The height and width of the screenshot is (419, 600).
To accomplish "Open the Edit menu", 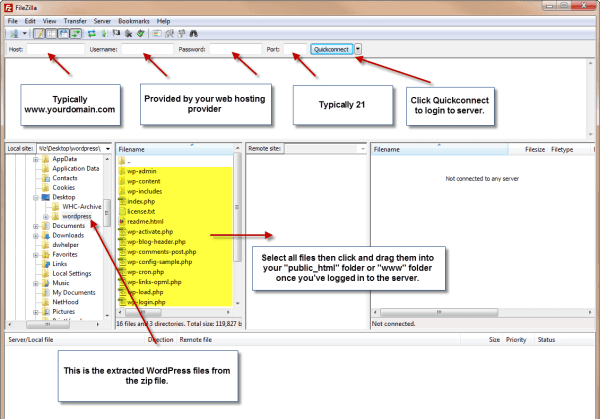I will [x=30, y=21].
